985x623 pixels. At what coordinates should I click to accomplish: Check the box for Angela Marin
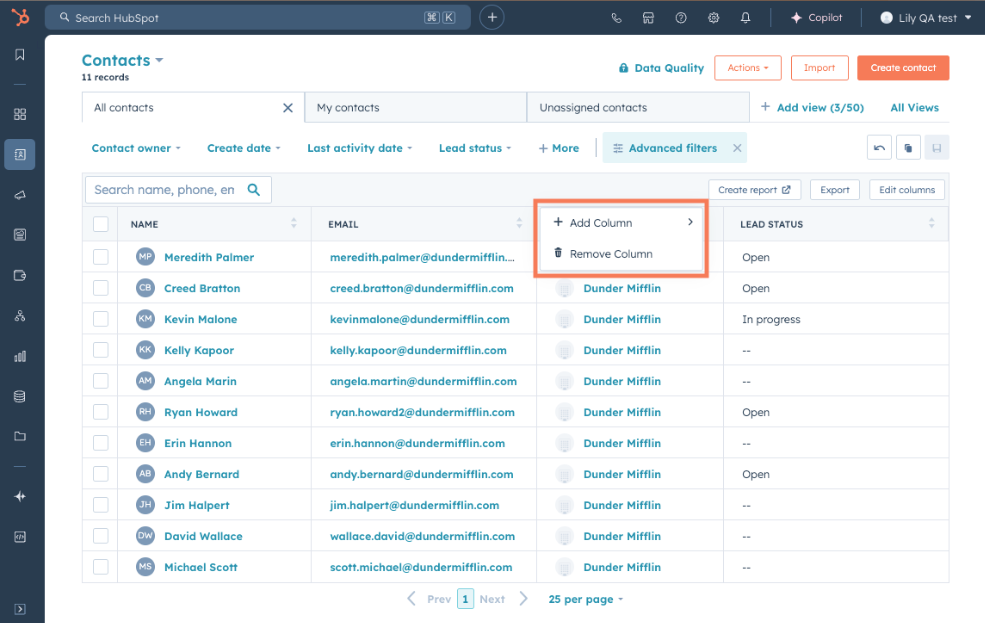click(x=101, y=381)
